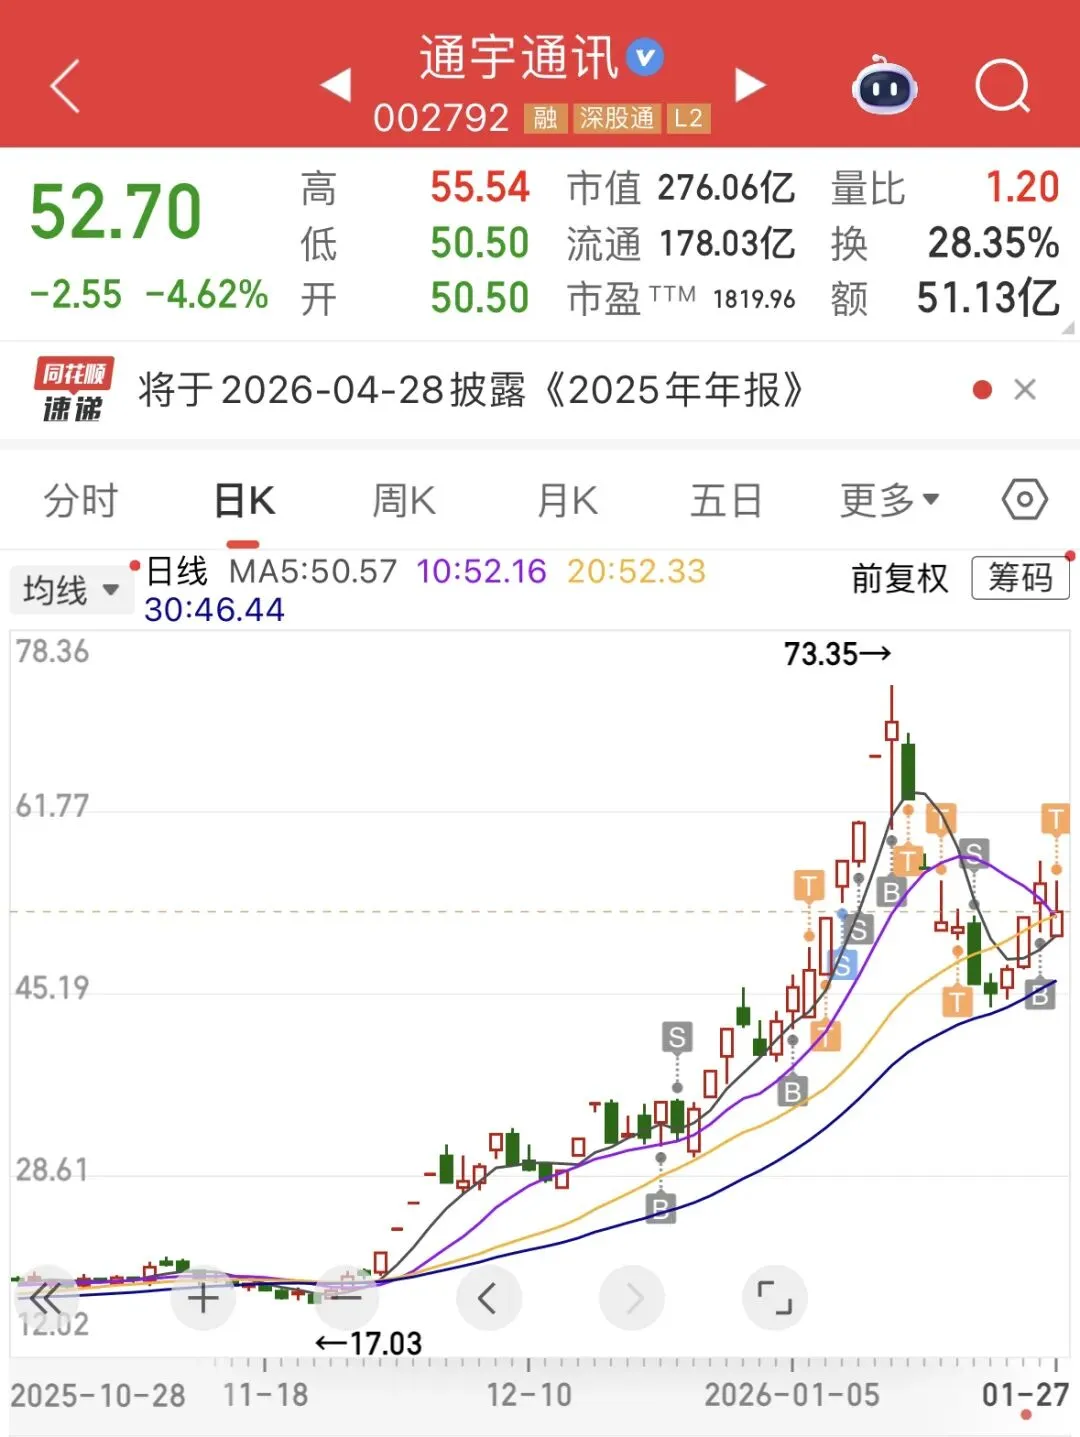Go back using the header arrow
This screenshot has height=1437, width=1080.
coord(65,86)
